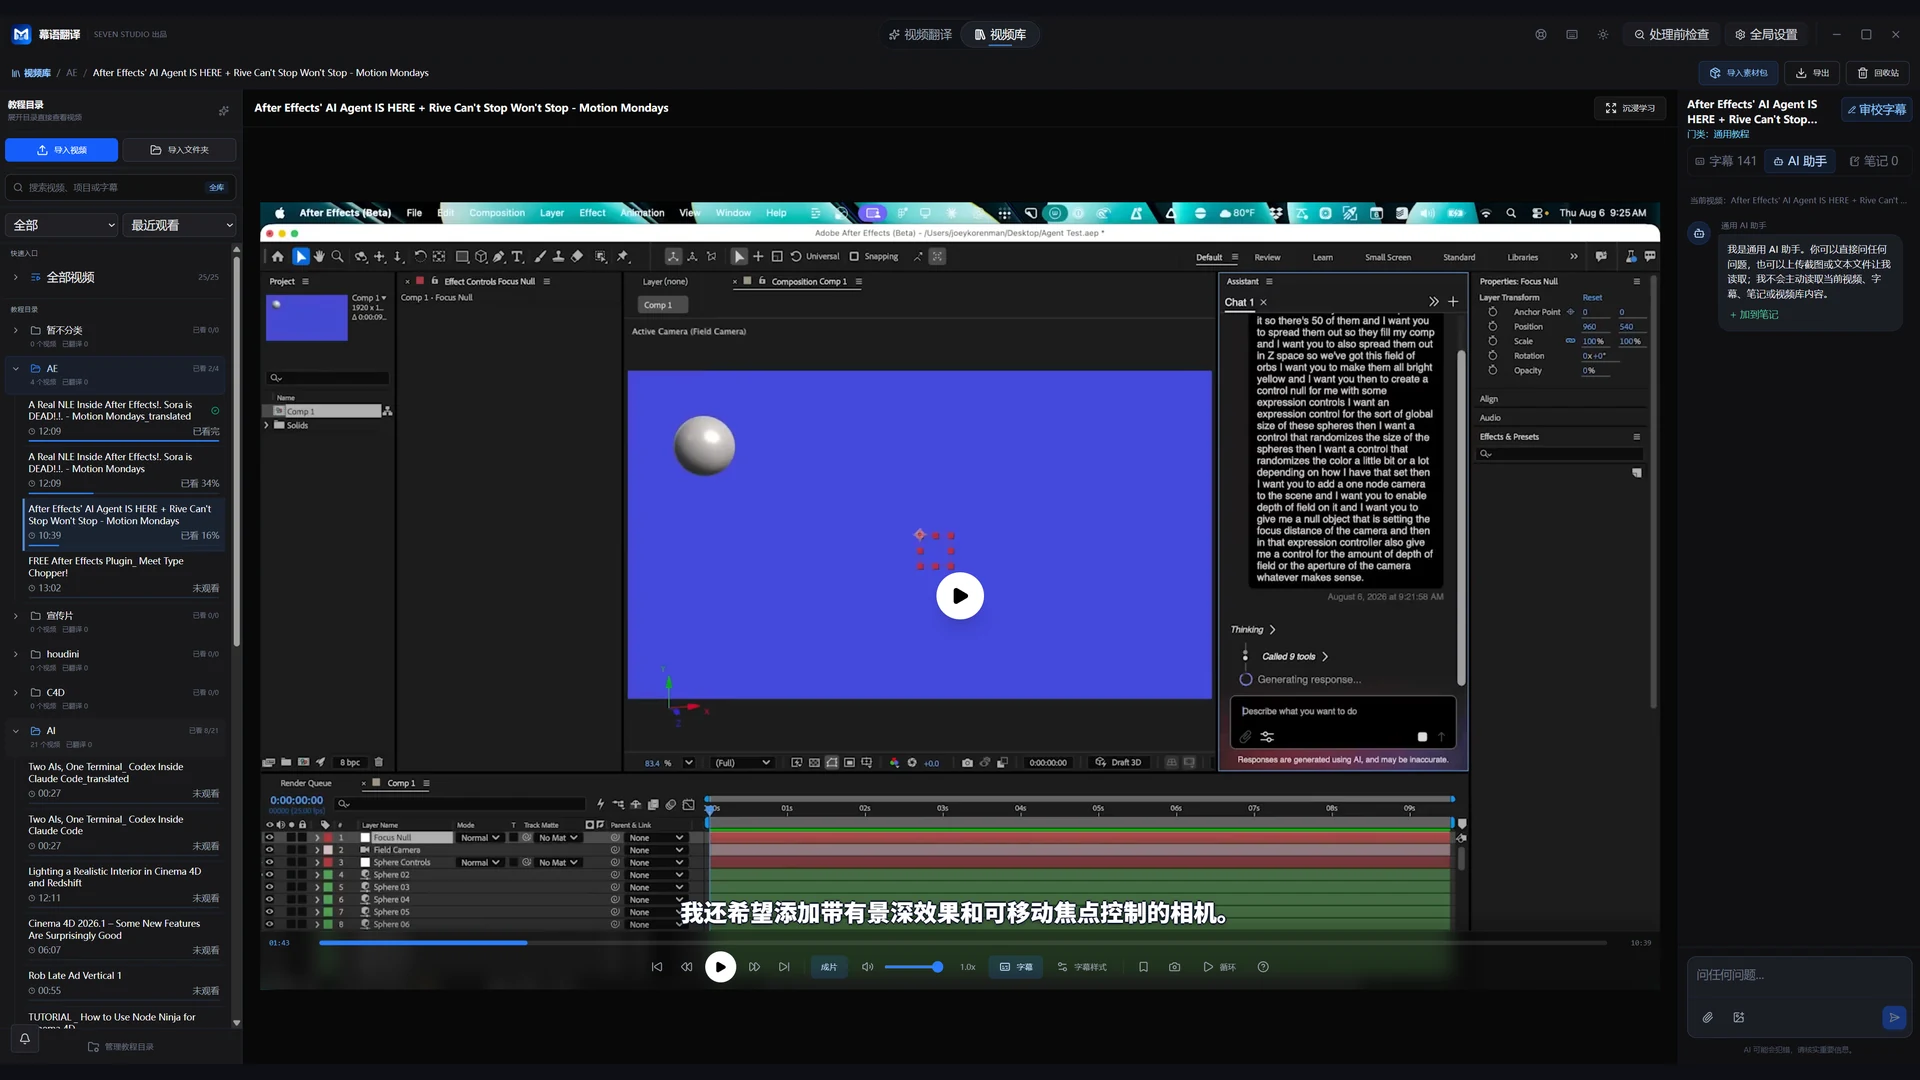Viewport: 1920px width, 1080px height.
Task: Click 通用教程 category link
Action: 1731,135
